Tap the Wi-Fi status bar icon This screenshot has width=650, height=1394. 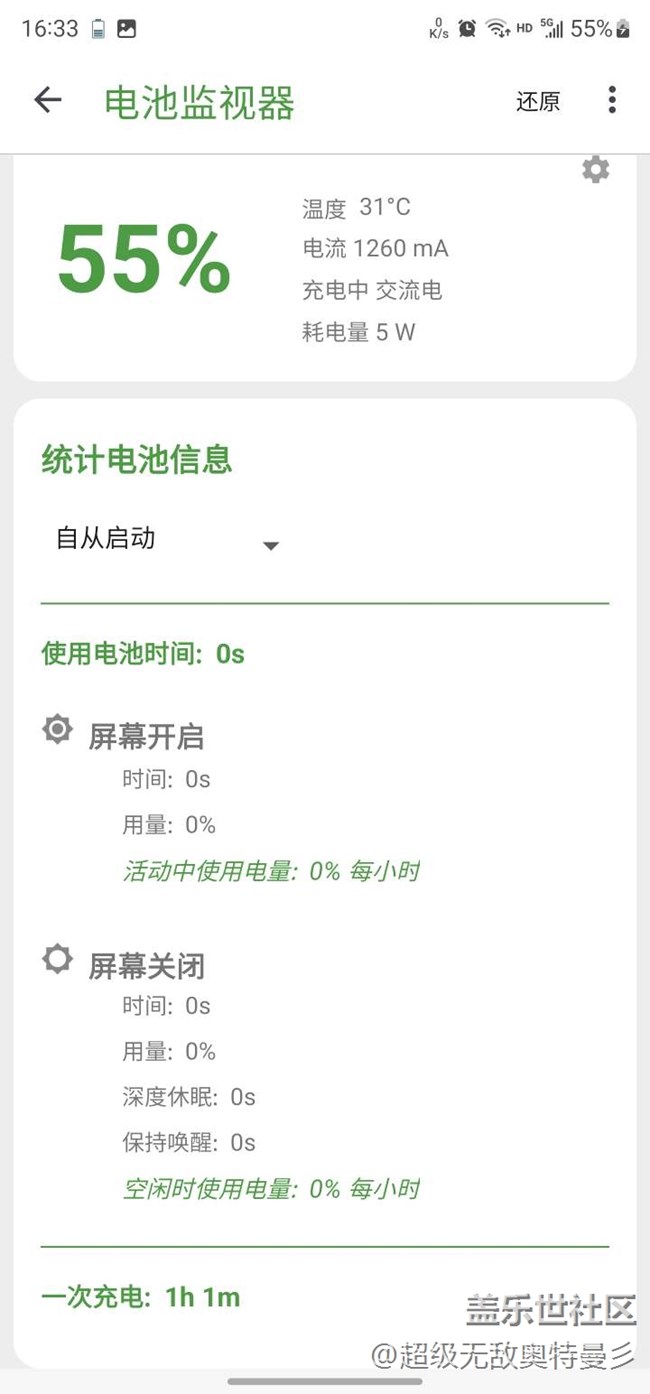497,29
